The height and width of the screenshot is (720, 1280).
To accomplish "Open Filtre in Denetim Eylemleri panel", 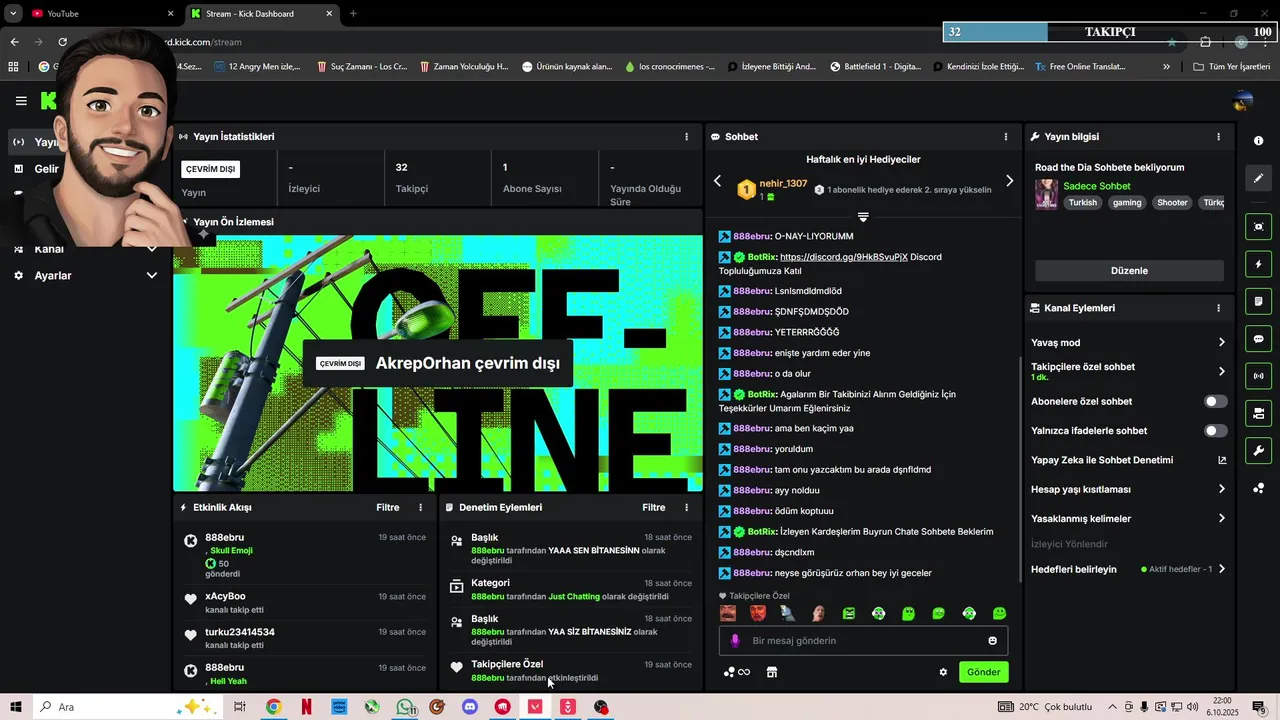I will (x=654, y=508).
